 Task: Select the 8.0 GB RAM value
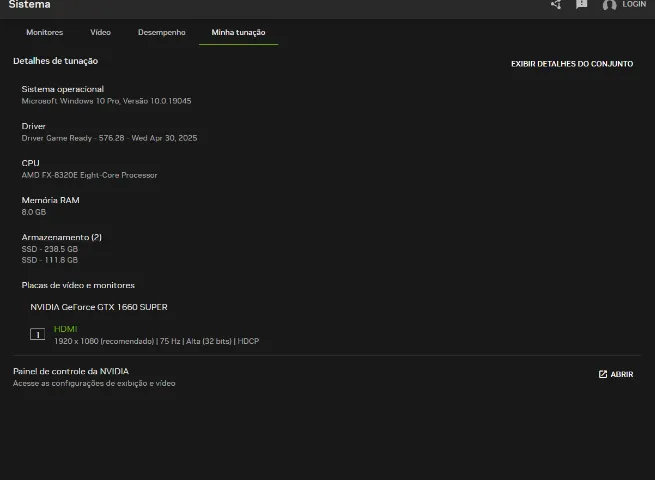click(x=34, y=212)
